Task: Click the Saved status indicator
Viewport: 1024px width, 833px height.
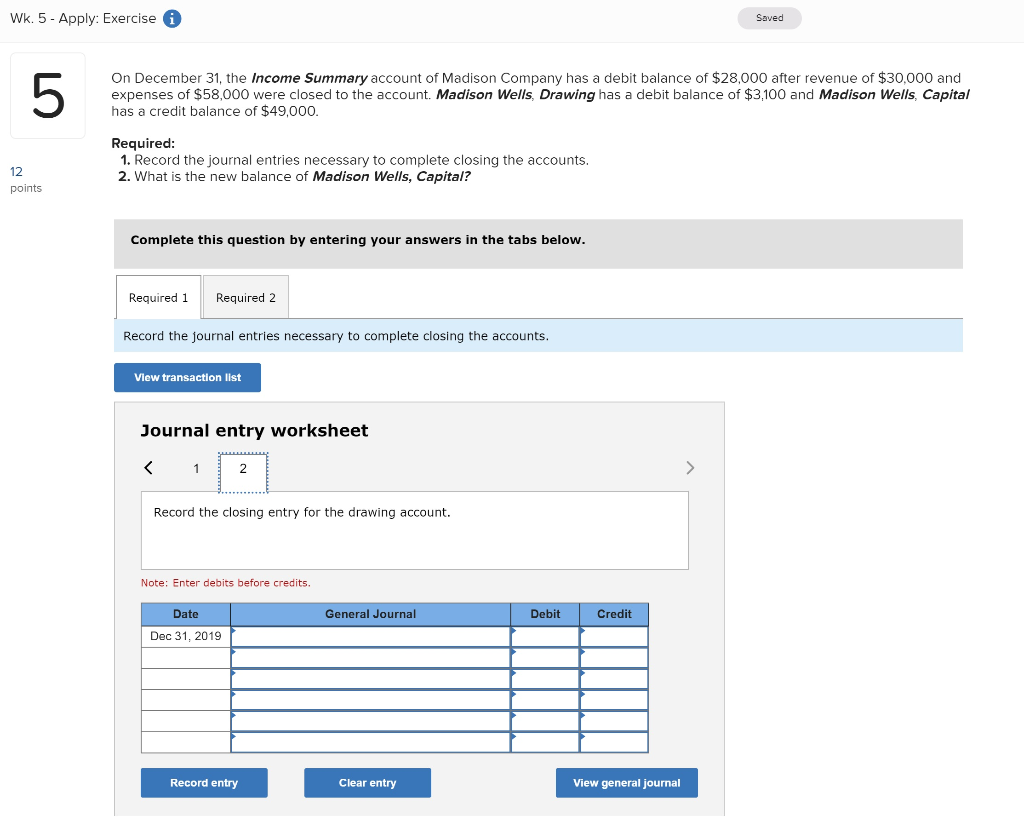Action: coord(769,17)
